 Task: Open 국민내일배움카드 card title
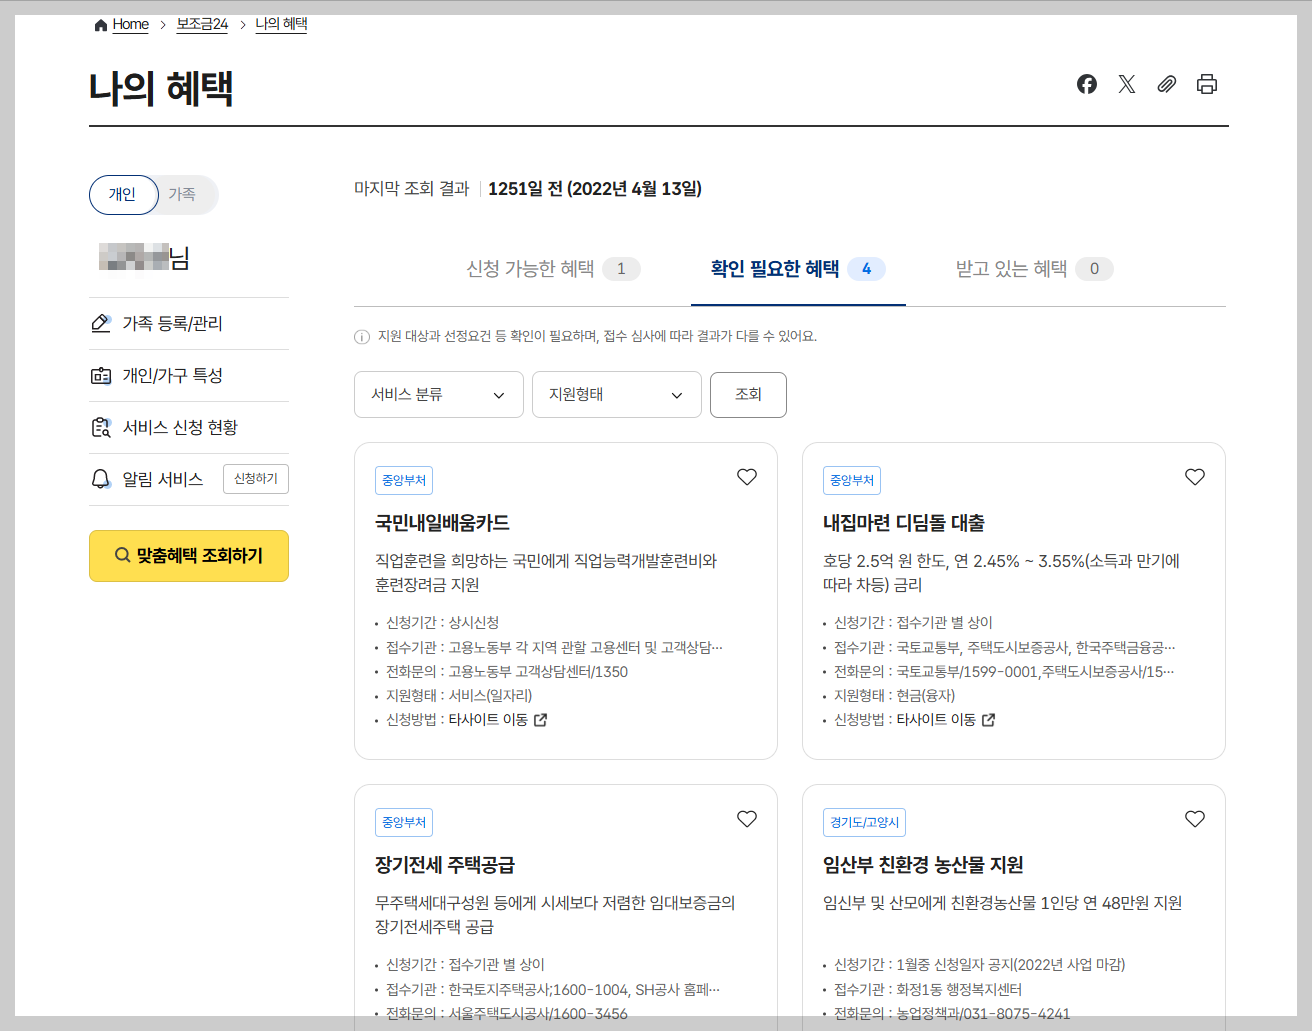(x=442, y=523)
